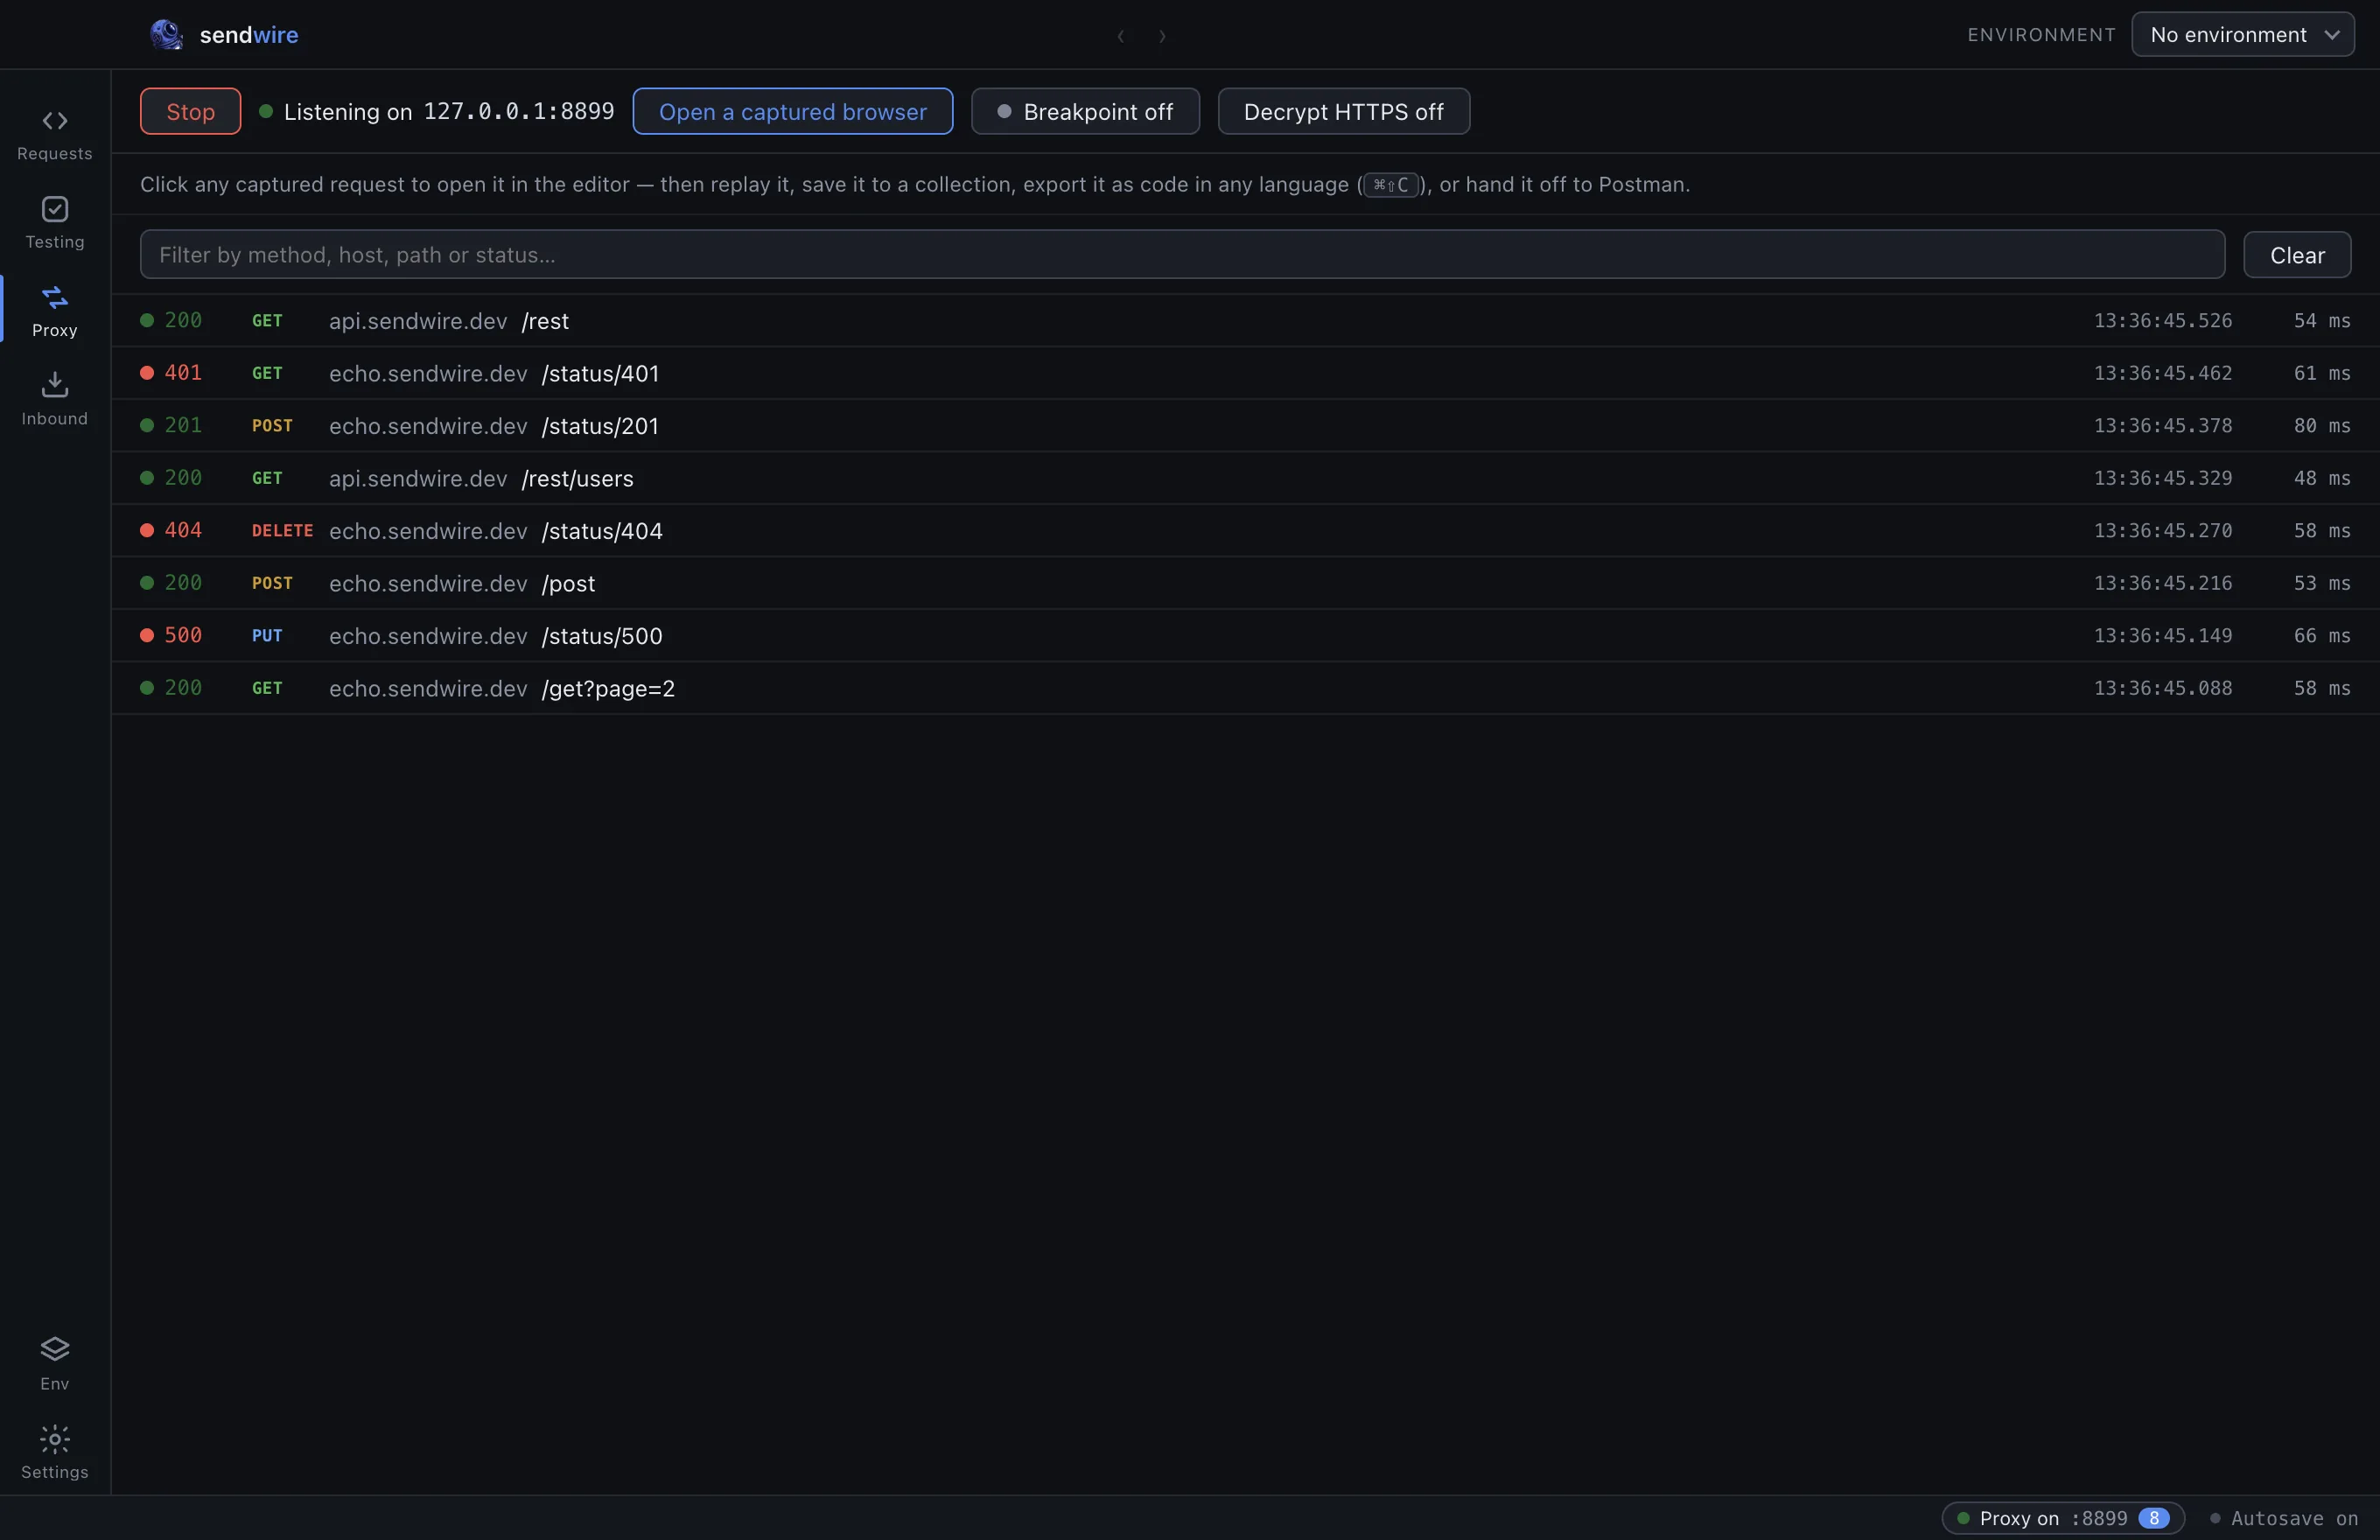The height and width of the screenshot is (1540, 2380).
Task: Open the 401 /status/401 request row
Action: (x=1245, y=373)
